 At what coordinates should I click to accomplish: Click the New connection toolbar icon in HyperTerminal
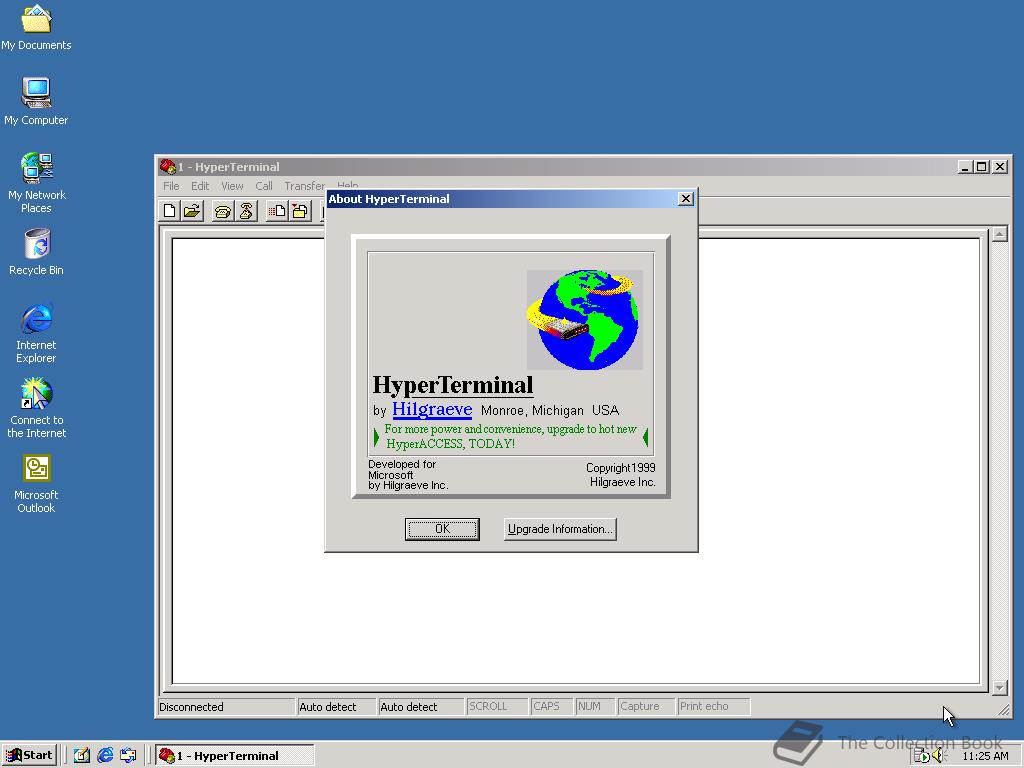pyautogui.click(x=170, y=211)
